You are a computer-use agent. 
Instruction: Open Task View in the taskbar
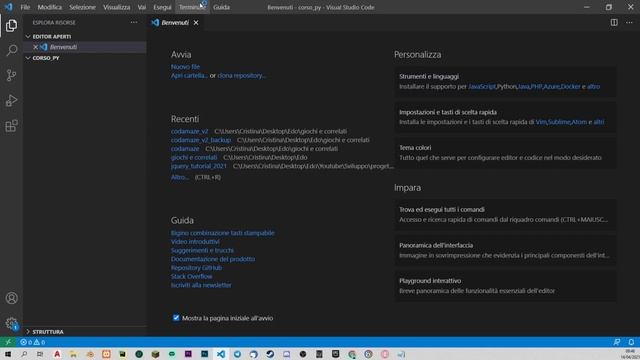pos(40,354)
